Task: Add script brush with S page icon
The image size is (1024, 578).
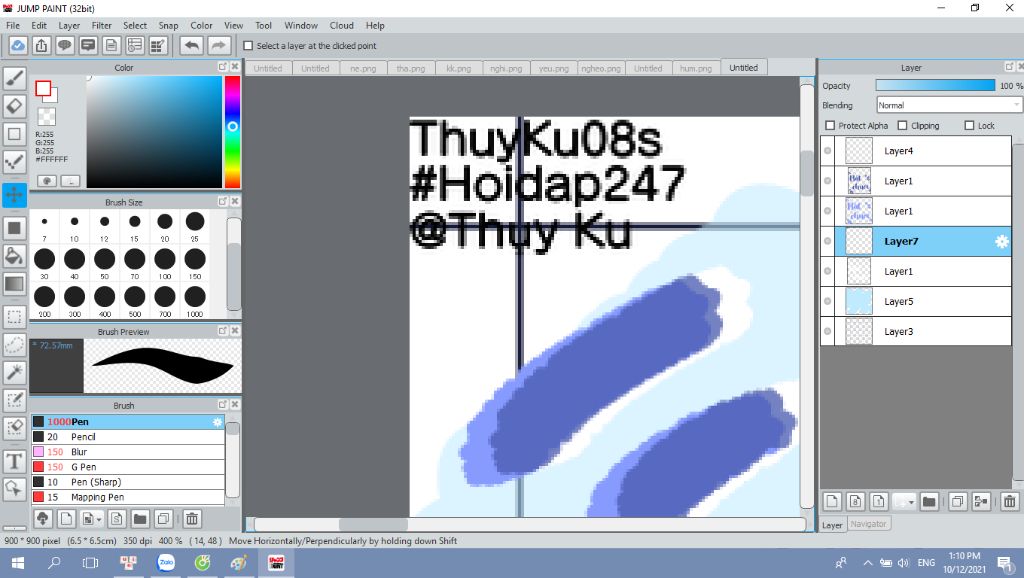Action: tap(117, 519)
